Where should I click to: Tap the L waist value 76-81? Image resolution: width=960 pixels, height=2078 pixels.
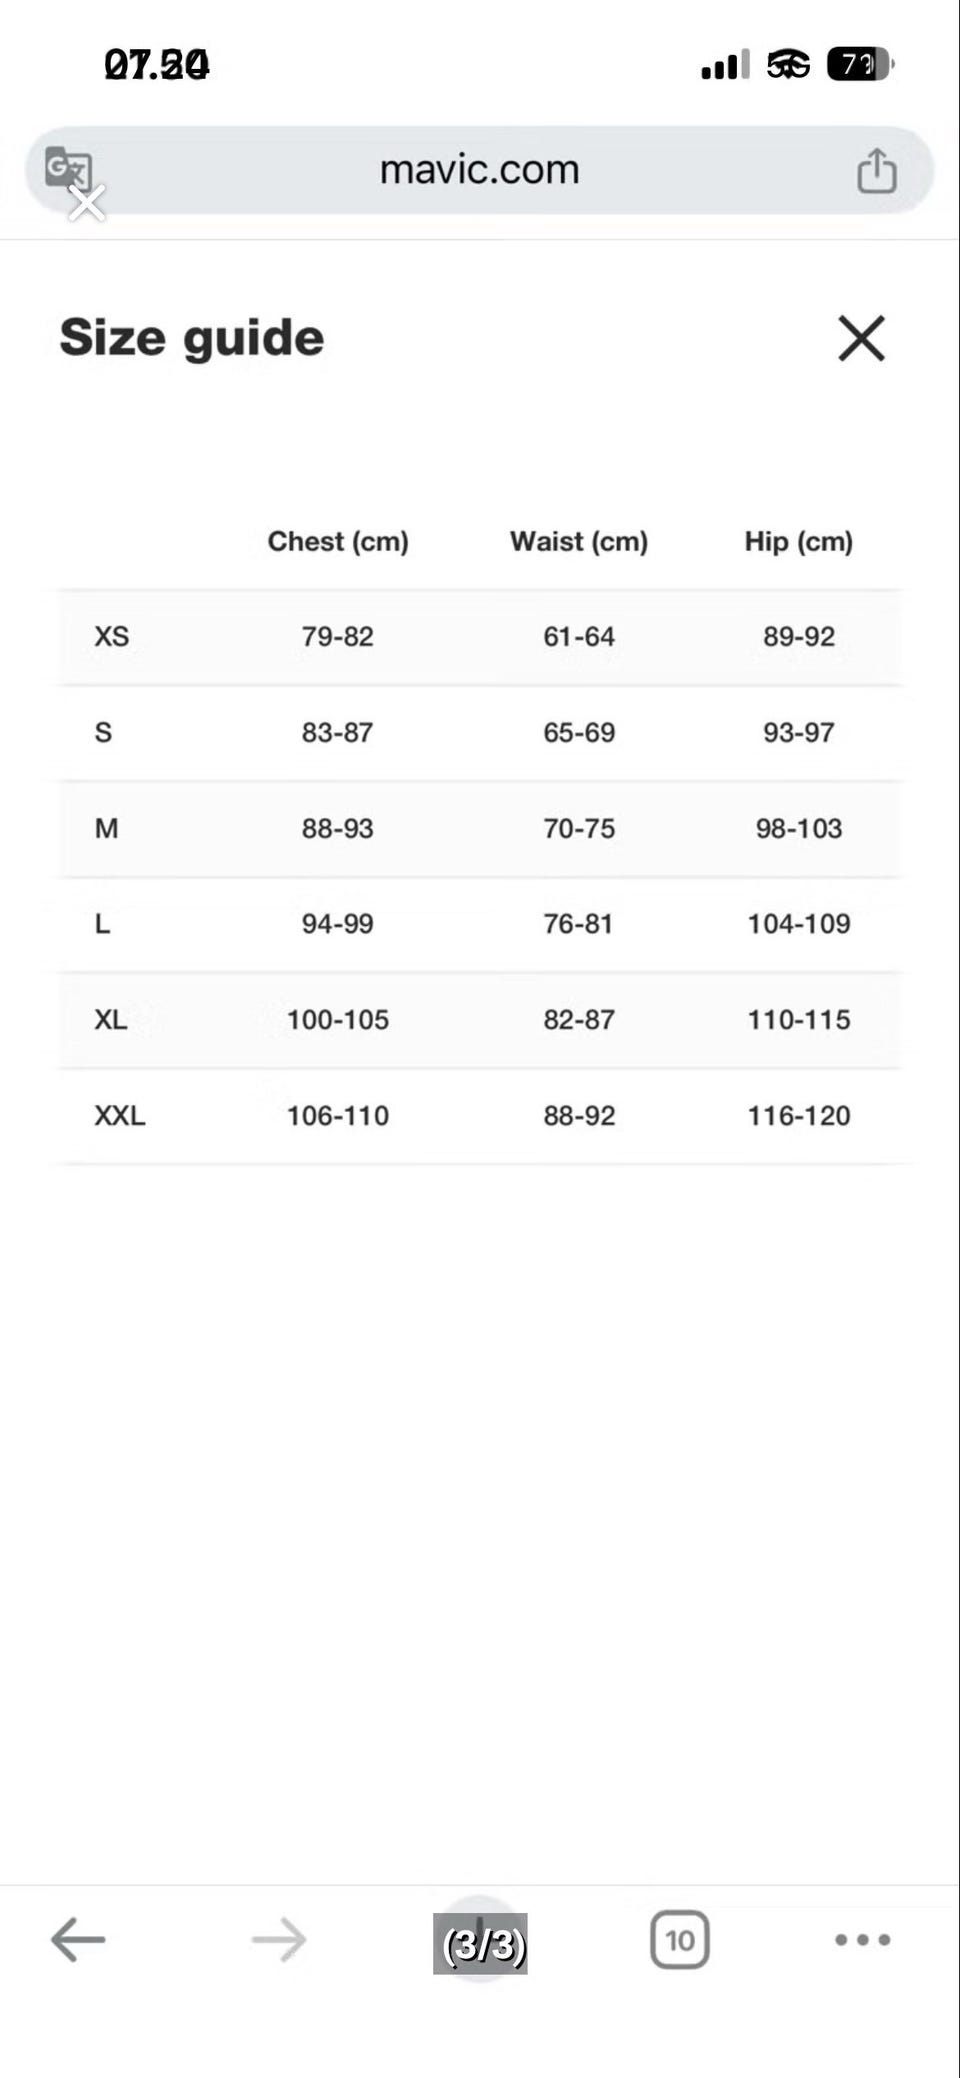click(578, 923)
